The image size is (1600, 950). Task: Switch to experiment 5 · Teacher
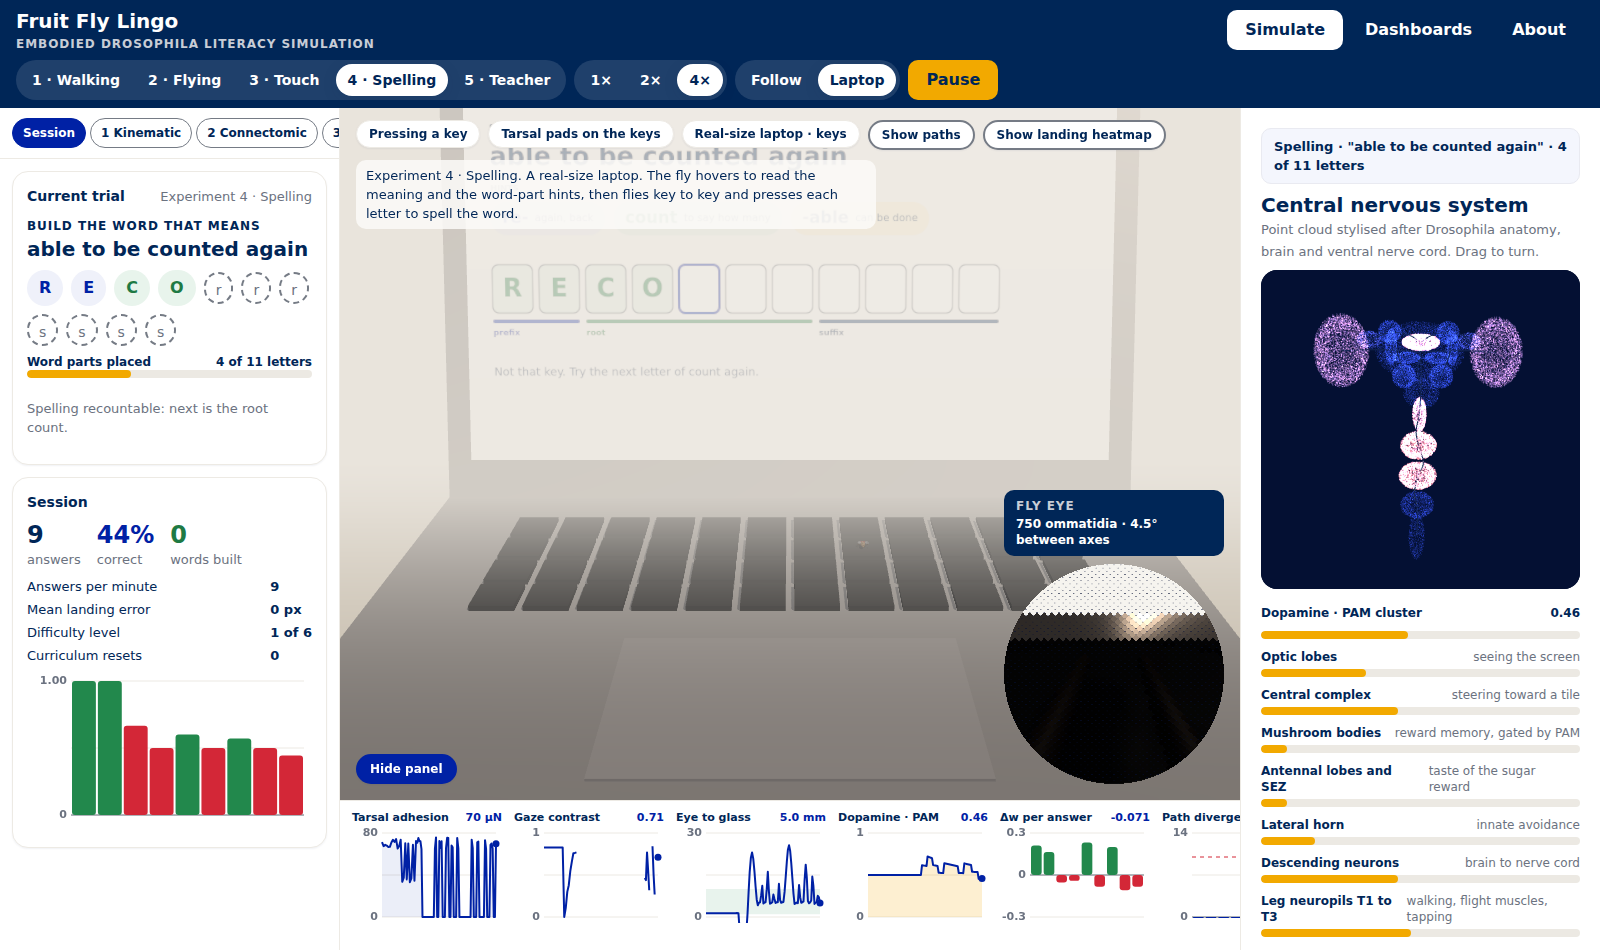coord(507,80)
